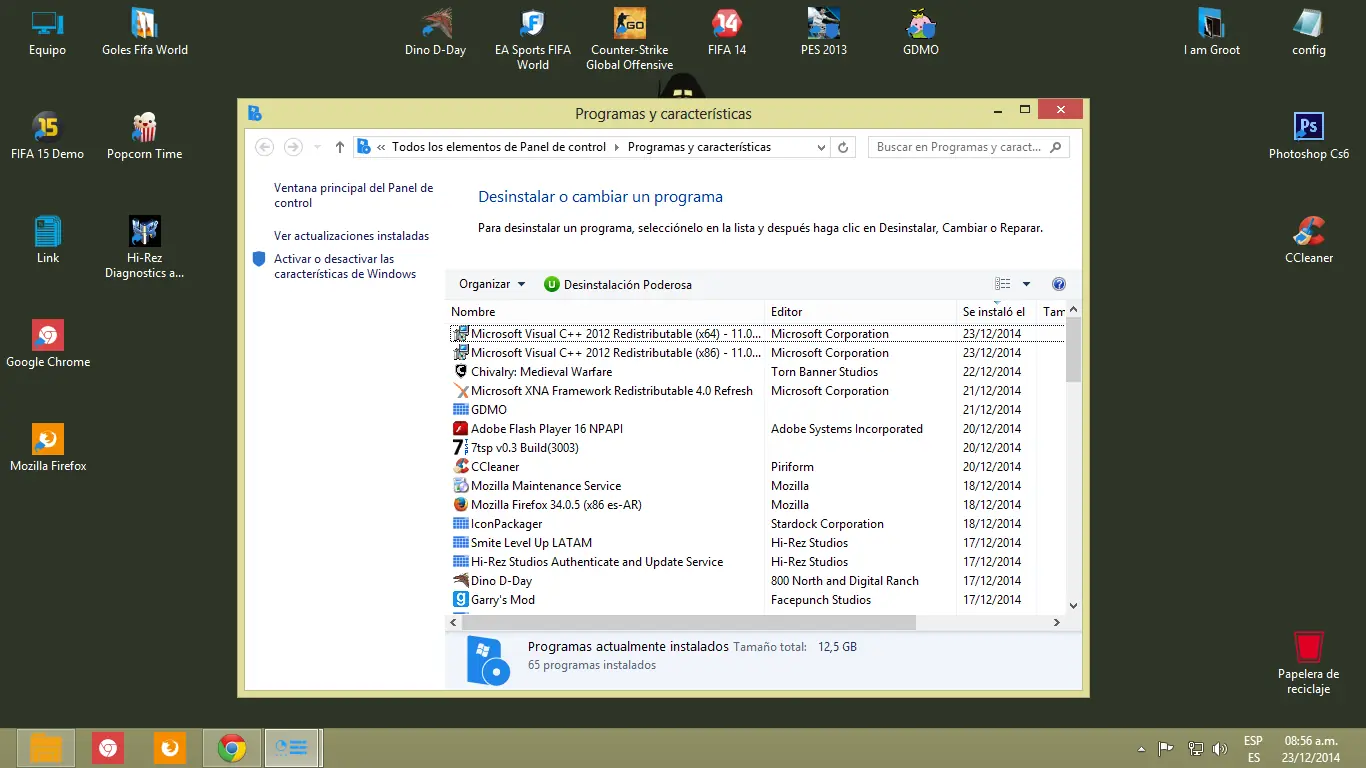
Task: Click the forward navigation arrow
Action: coord(293,147)
